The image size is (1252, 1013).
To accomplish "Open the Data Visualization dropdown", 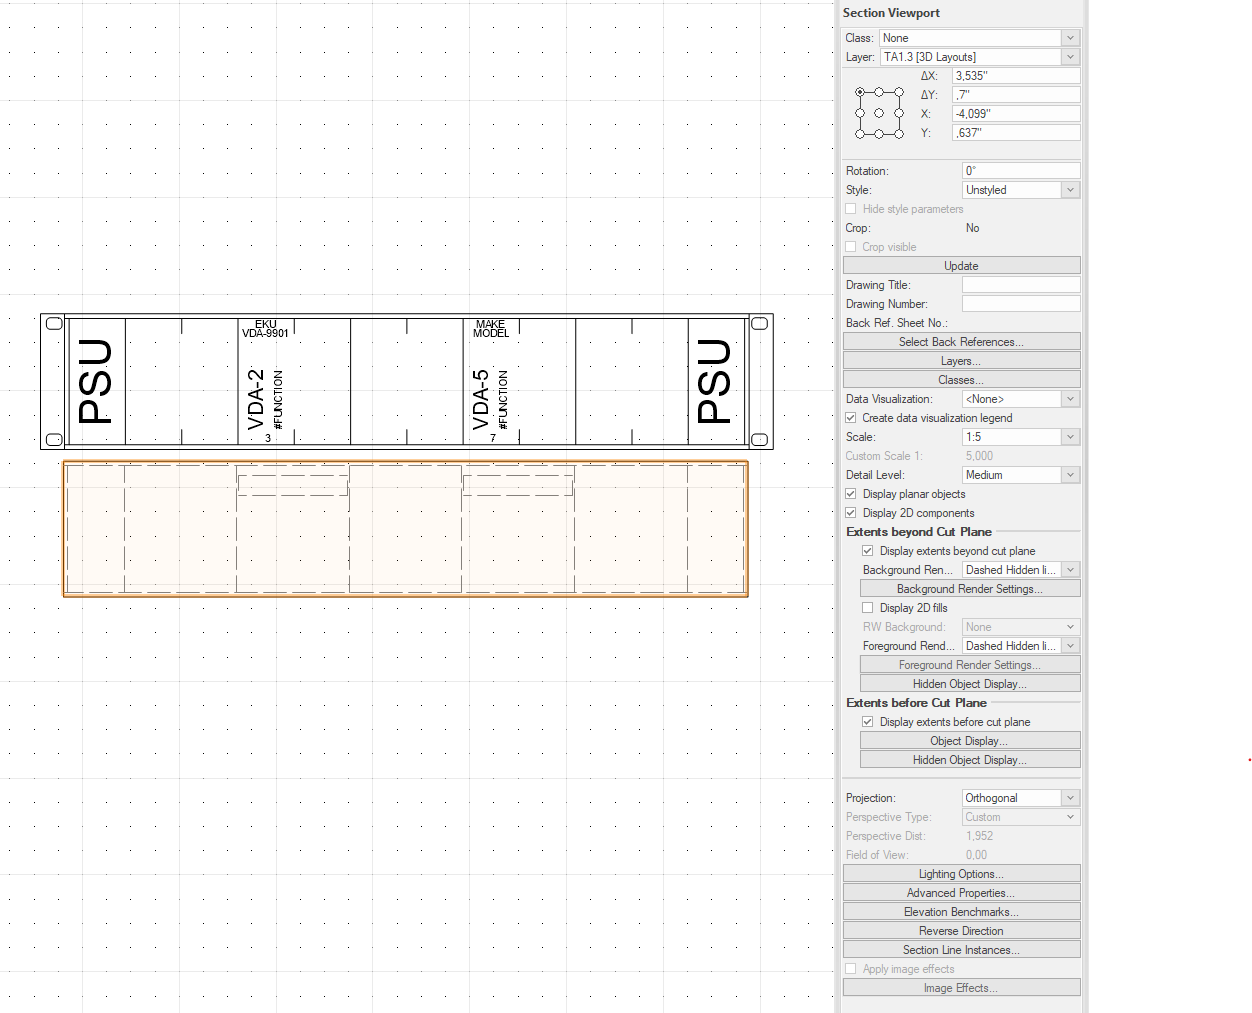I will point(1020,399).
